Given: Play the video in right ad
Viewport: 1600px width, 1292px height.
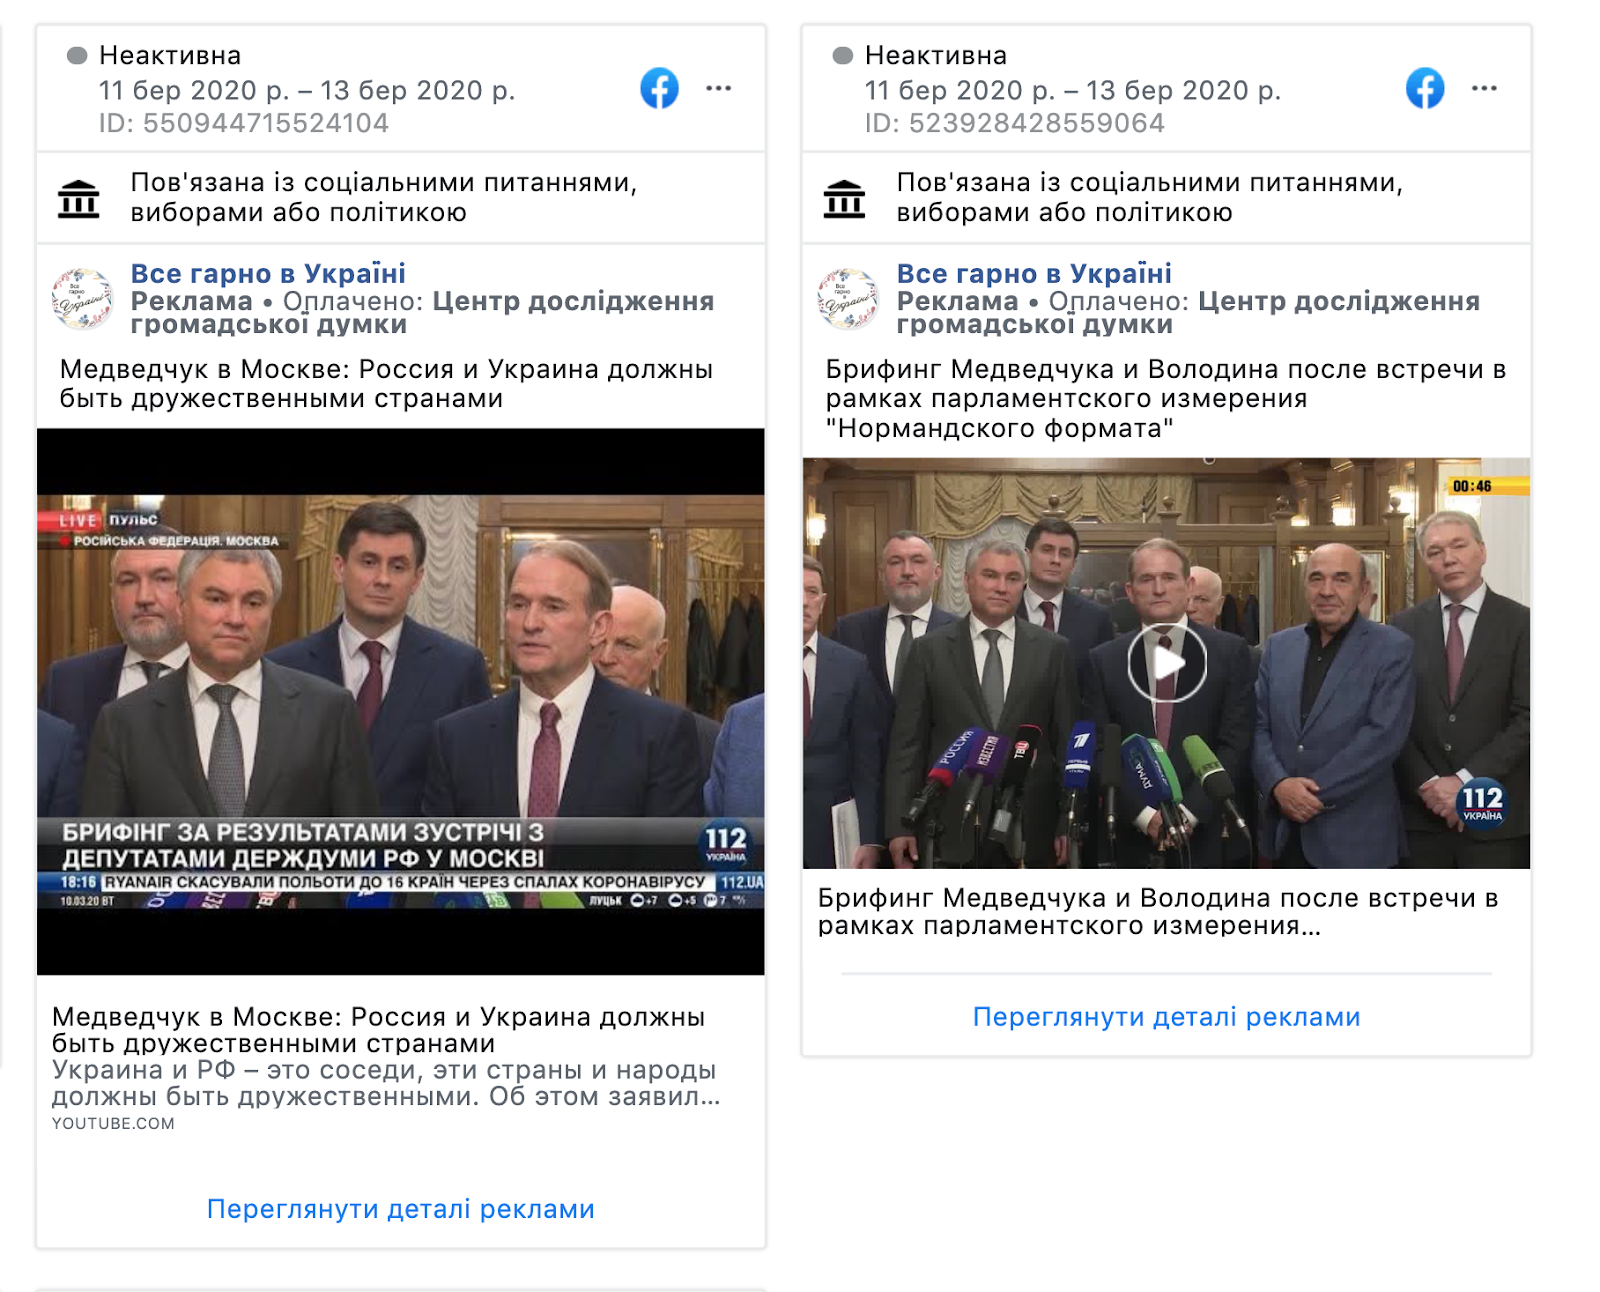Looking at the screenshot, I should [x=1166, y=663].
